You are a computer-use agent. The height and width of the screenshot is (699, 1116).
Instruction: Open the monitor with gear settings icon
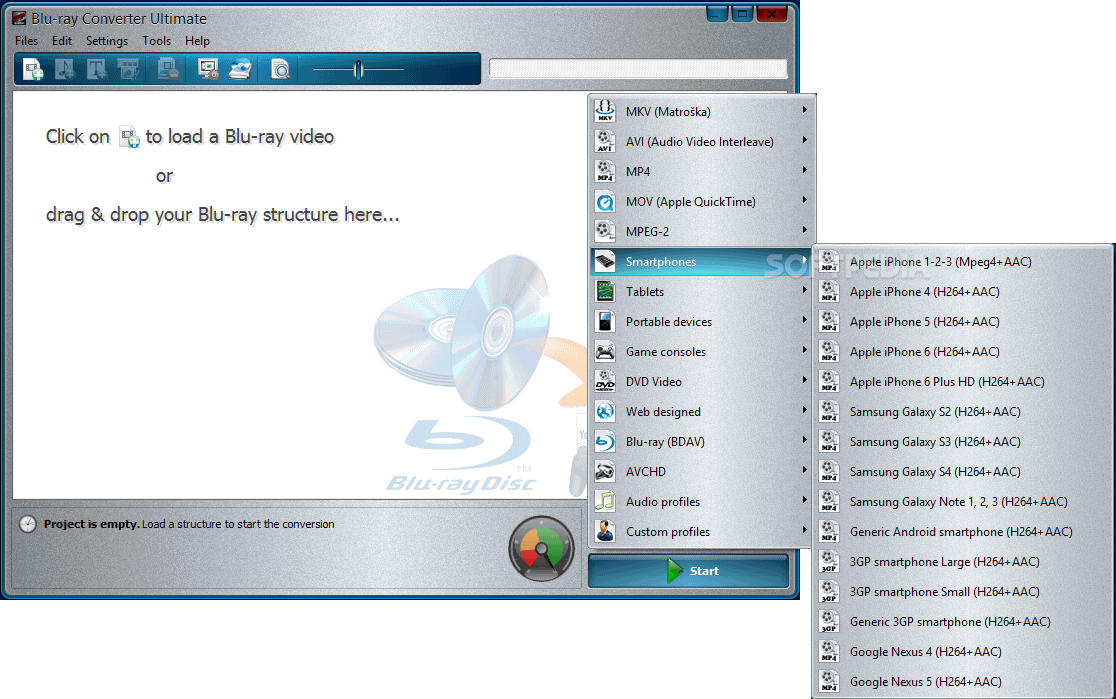coord(208,69)
